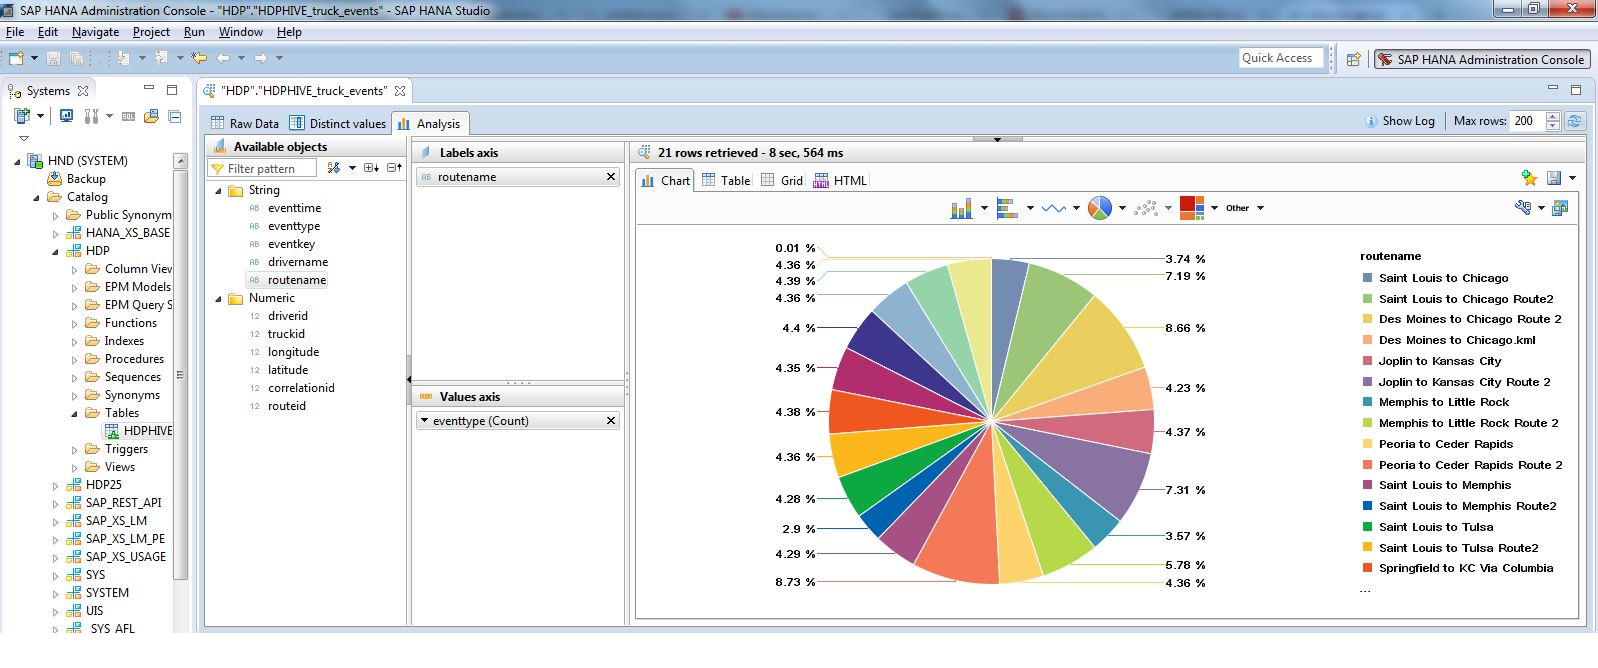
Task: Remove routename from Labels axis
Action: tap(611, 177)
